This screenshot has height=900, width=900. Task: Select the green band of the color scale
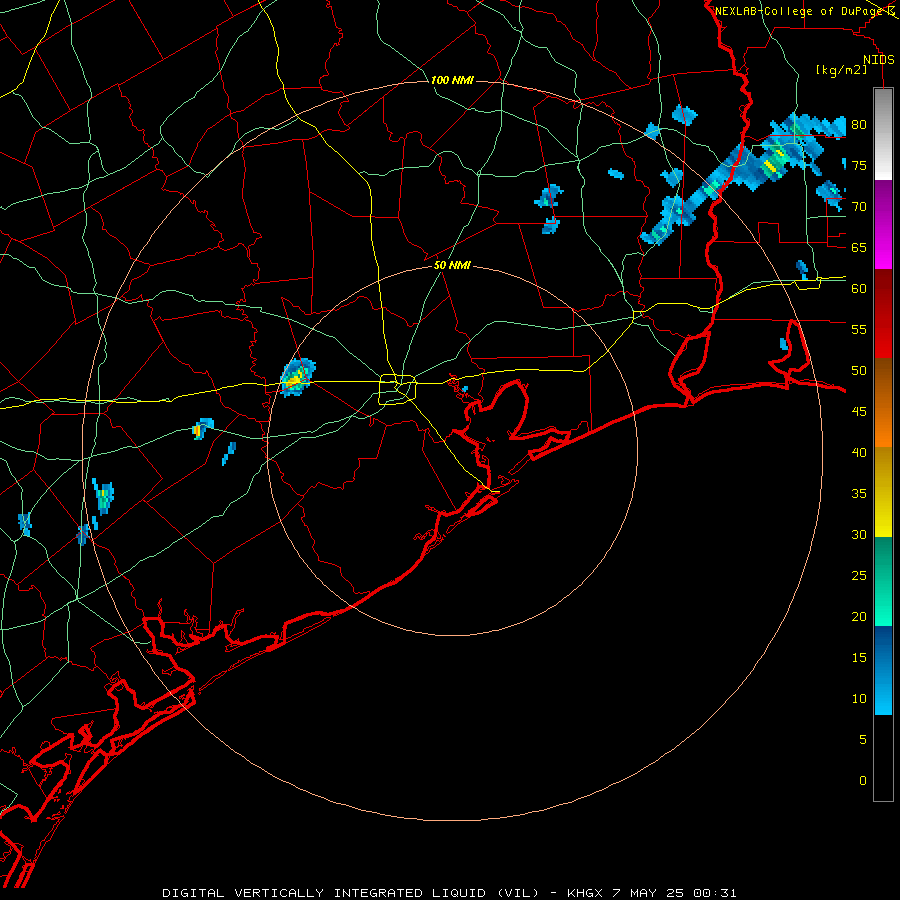883,581
